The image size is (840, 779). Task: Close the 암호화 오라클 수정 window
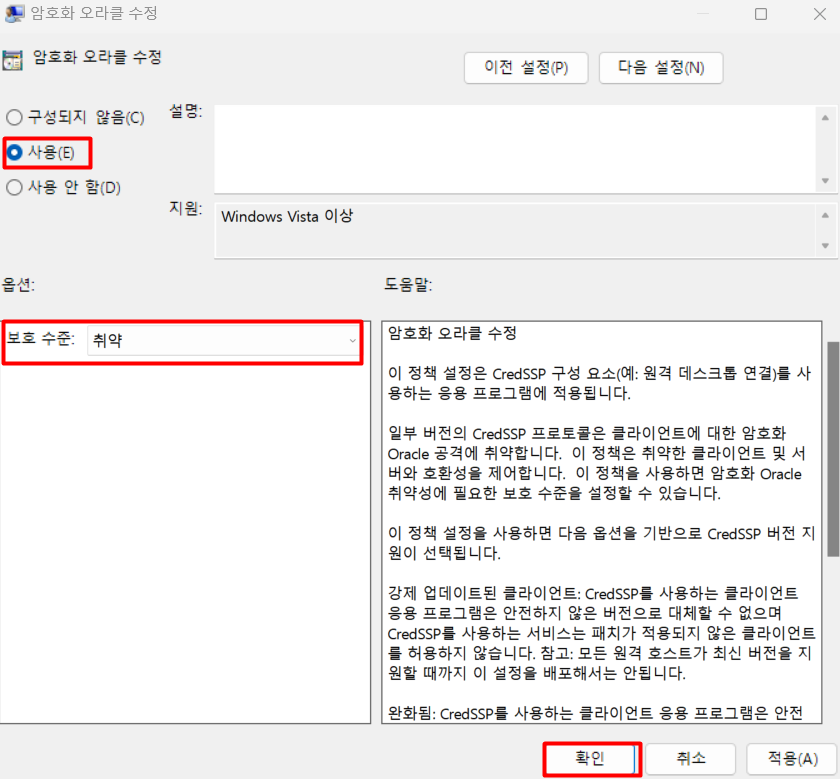(x=820, y=14)
